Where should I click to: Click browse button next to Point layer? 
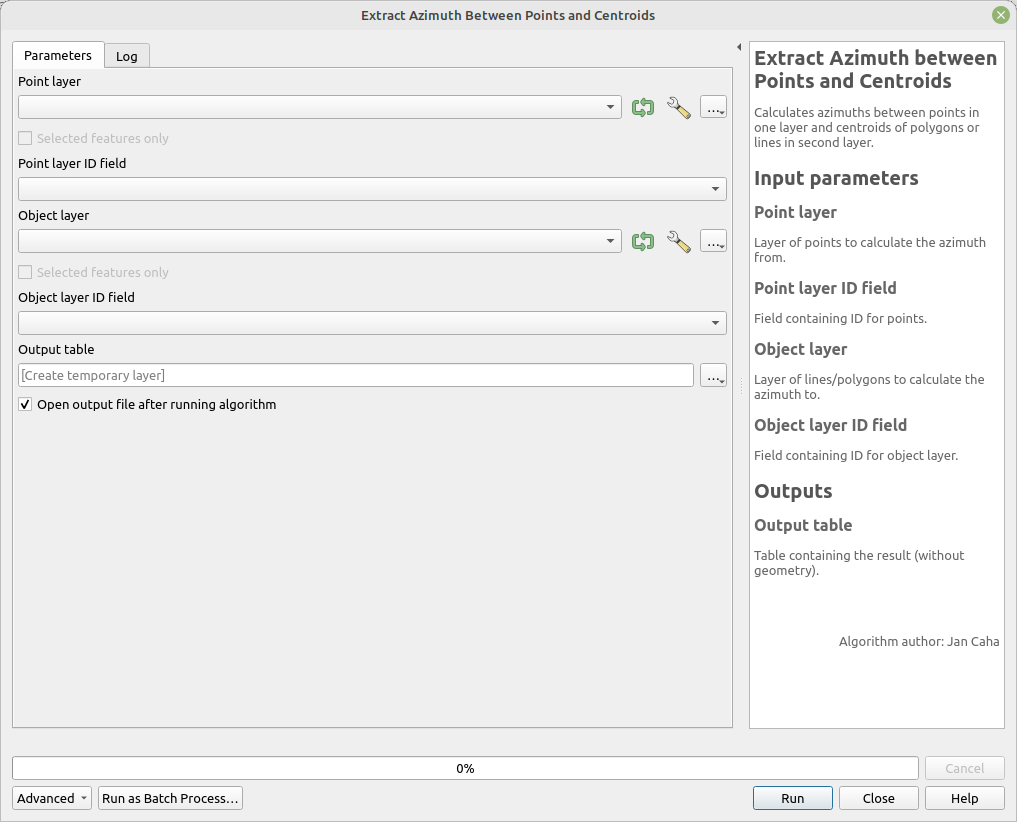coord(713,108)
